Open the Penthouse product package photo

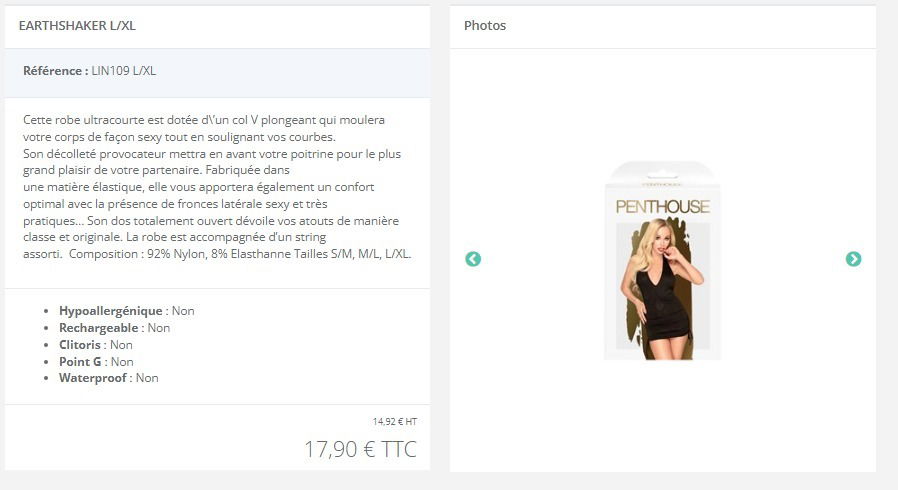pos(663,260)
